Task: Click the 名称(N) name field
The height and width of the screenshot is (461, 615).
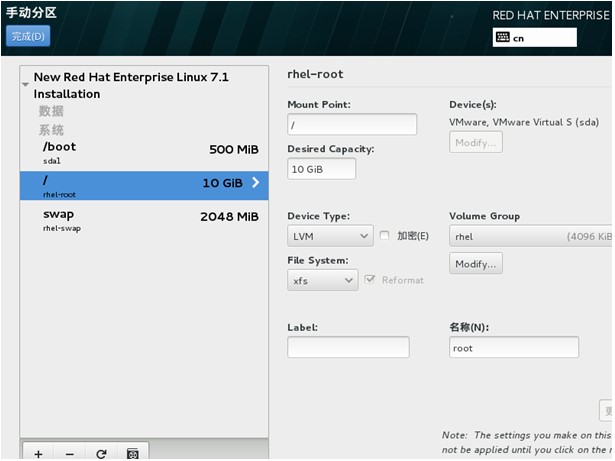Action: pyautogui.click(x=514, y=348)
